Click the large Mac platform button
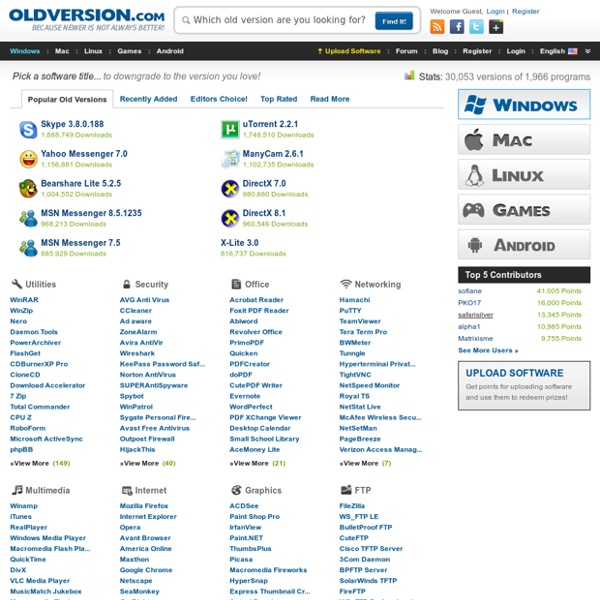The height and width of the screenshot is (600, 600). point(524,140)
